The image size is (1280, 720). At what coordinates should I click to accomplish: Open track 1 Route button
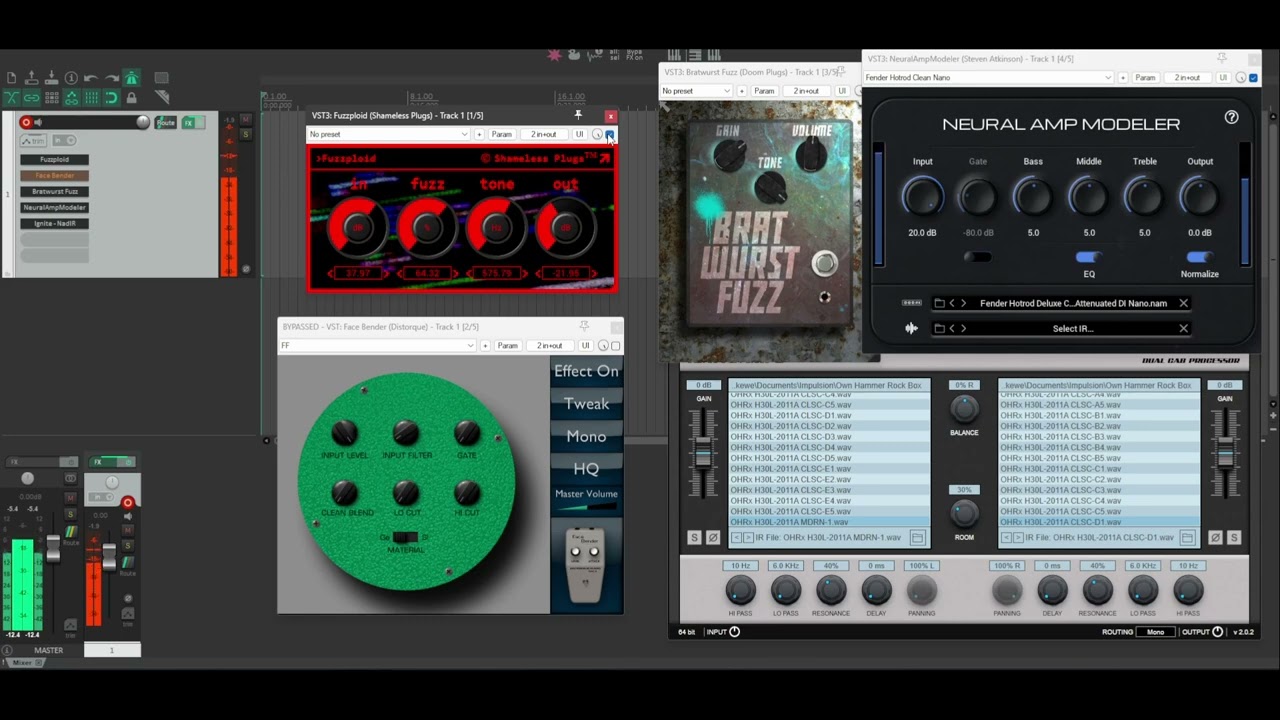(x=165, y=122)
